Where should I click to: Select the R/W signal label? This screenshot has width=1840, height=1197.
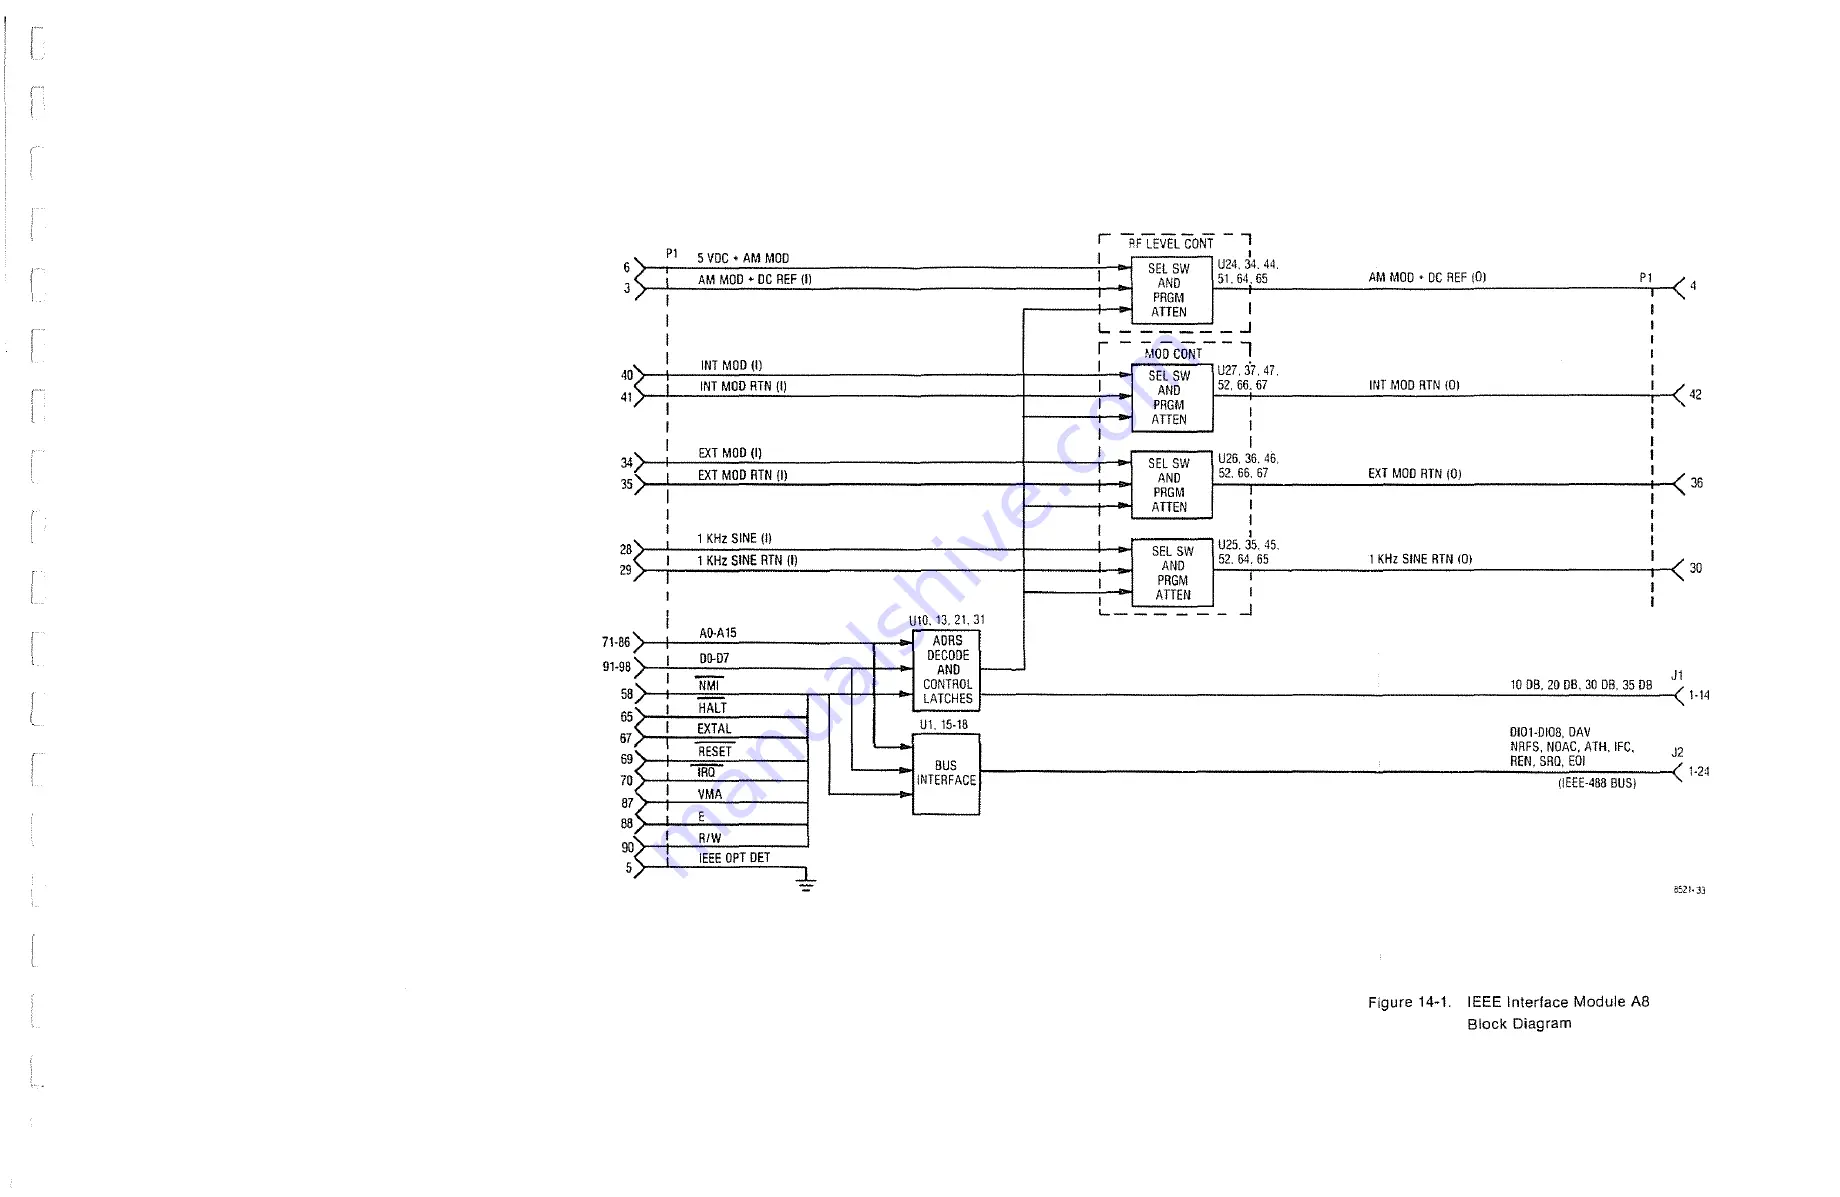[710, 838]
